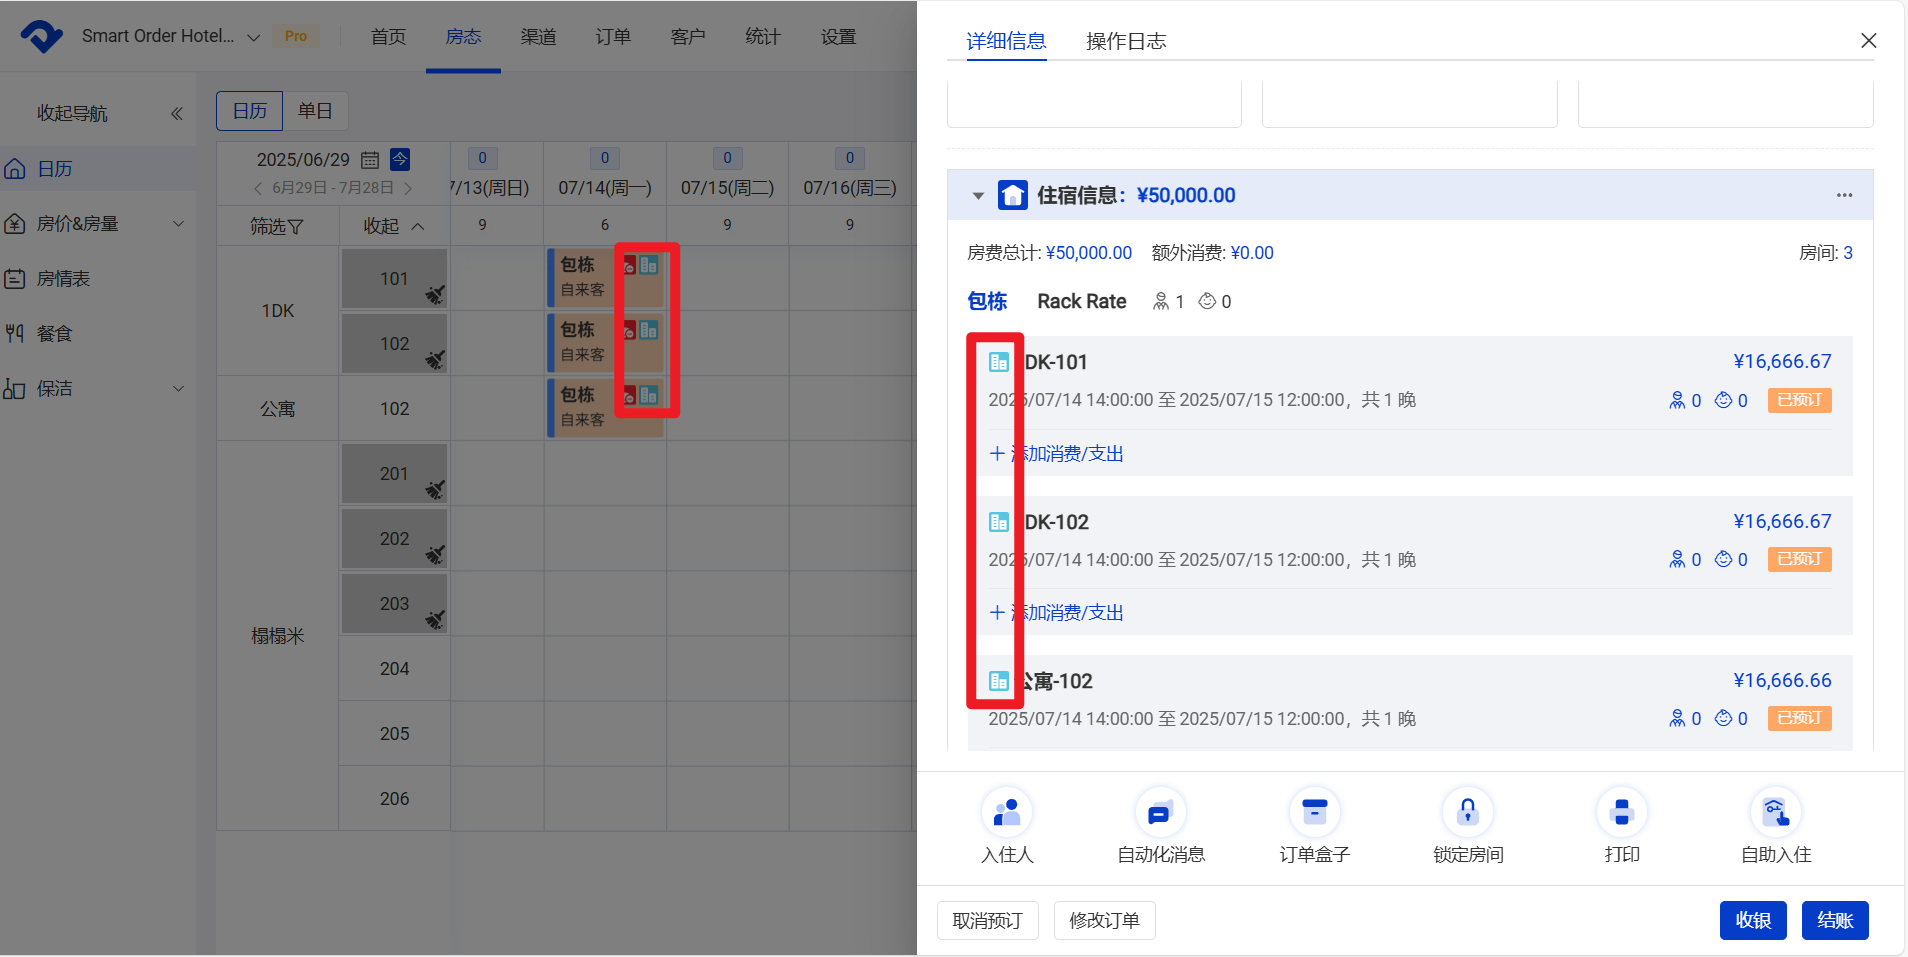Viewport: 1908px width, 957px height.
Task: Click the 入住人 guest icon
Action: (1006, 813)
